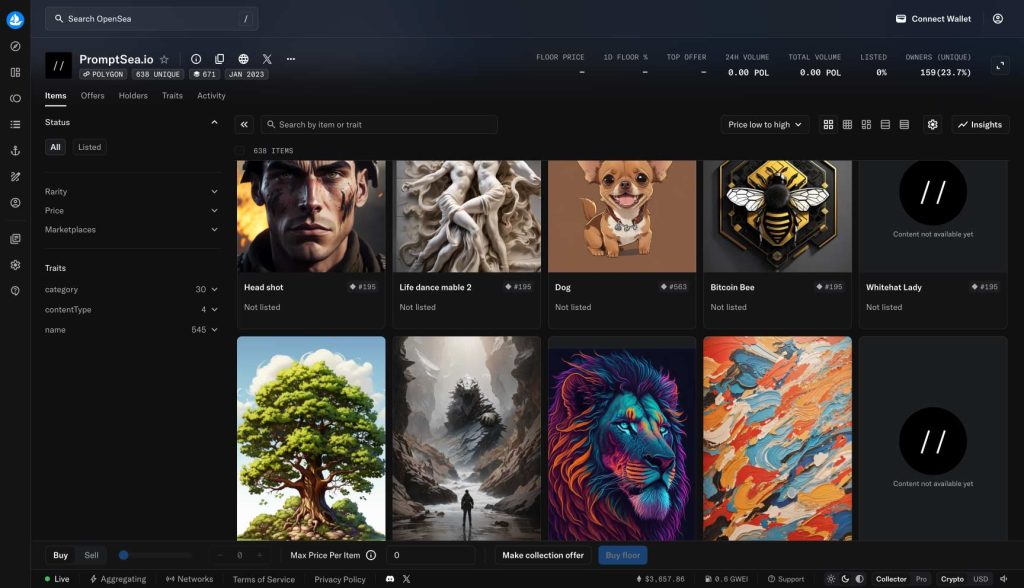This screenshot has height=588, width=1024.
Task: Switch to the compact grid view icon
Action: [x=847, y=125]
